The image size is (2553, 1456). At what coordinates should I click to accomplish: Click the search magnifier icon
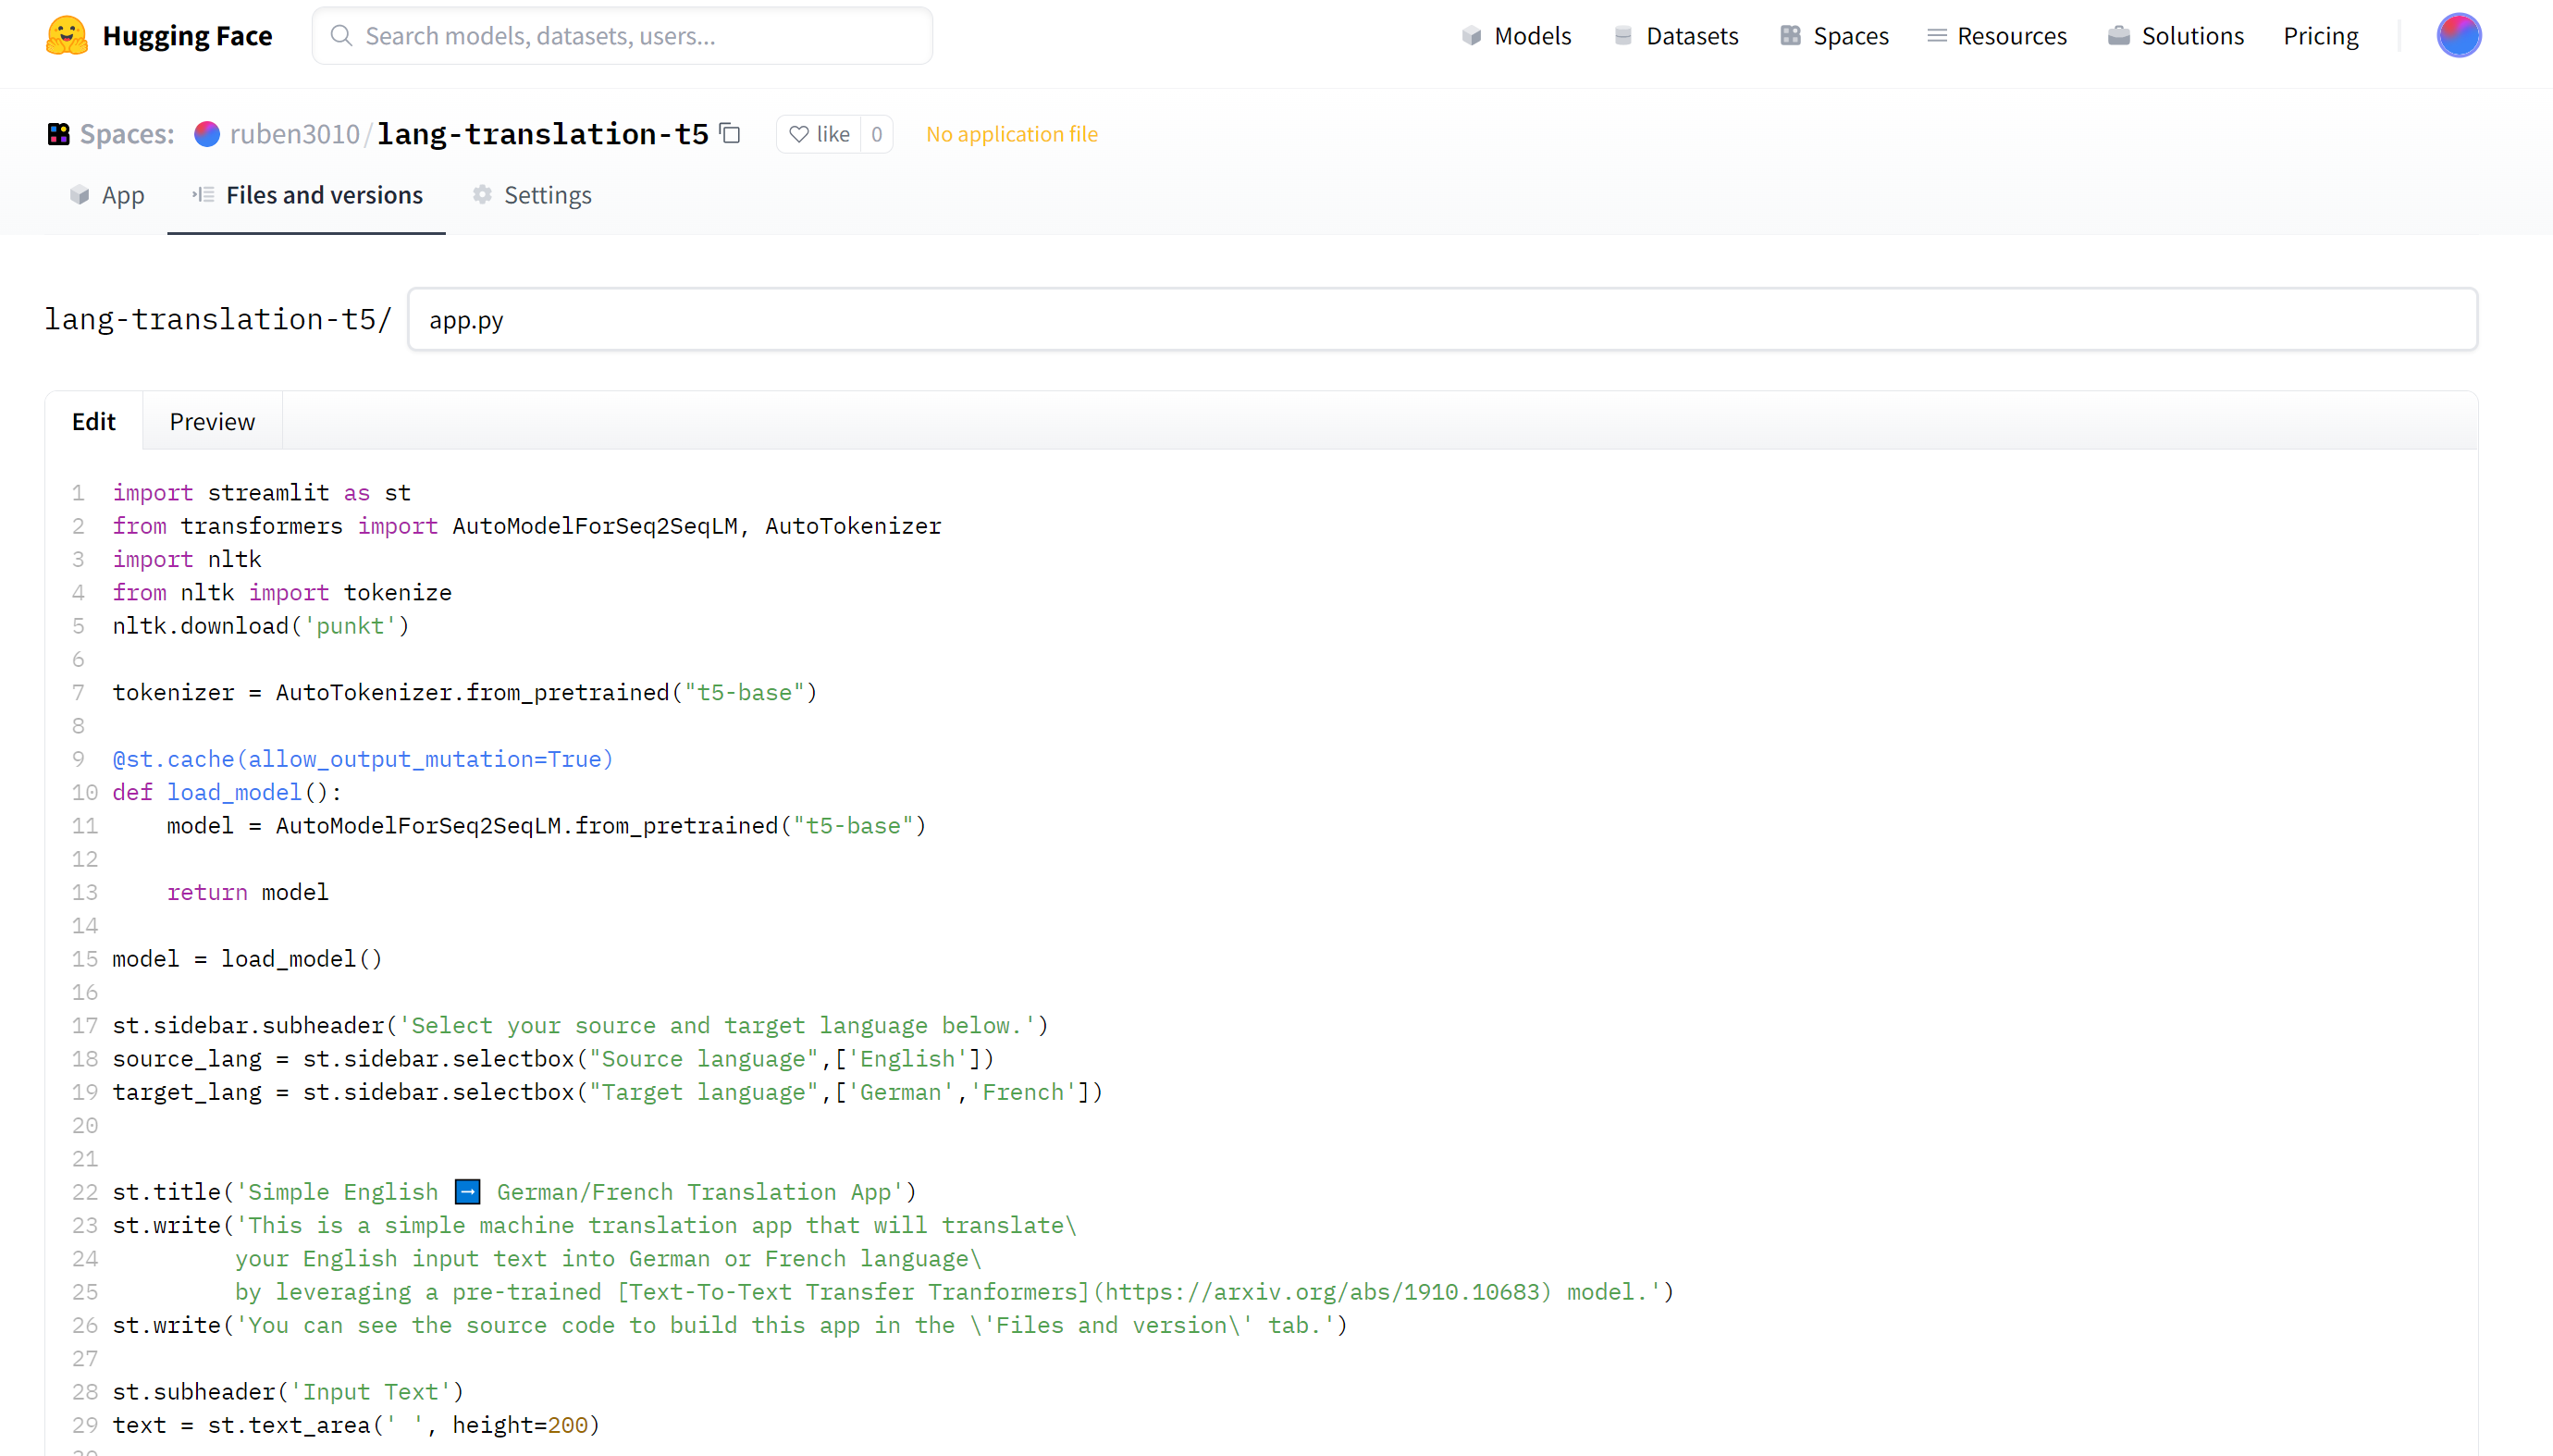point(341,36)
